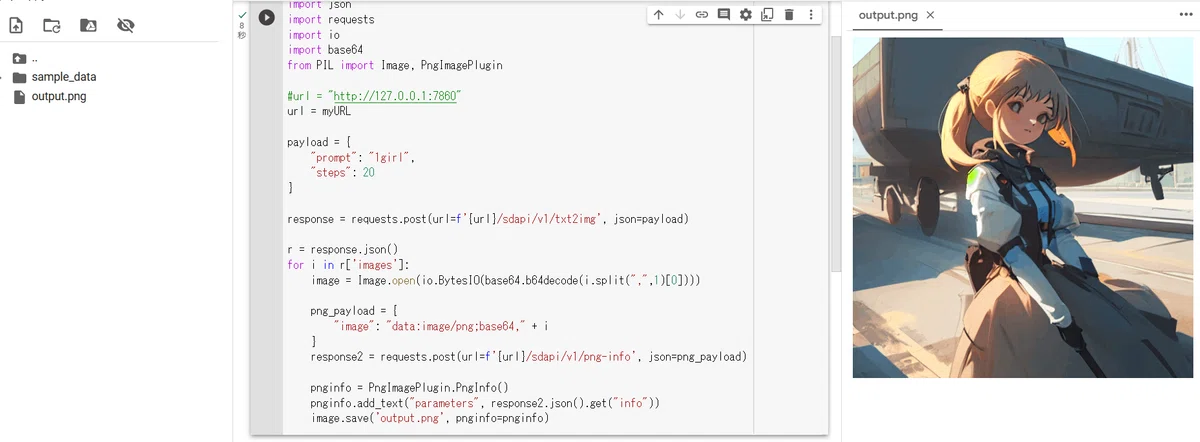Mirror the cell in a tab
Image resolution: width=1200 pixels, height=442 pixels.
767,14
